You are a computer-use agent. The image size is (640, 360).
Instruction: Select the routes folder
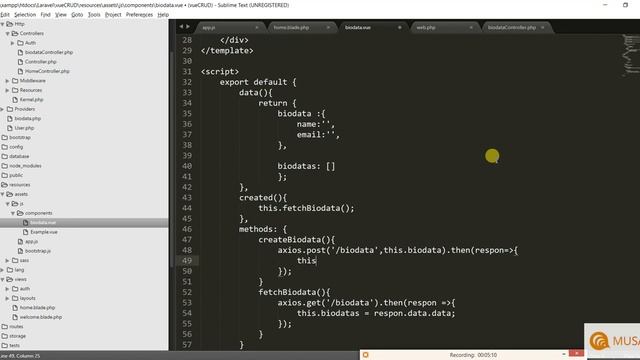[x=16, y=327]
